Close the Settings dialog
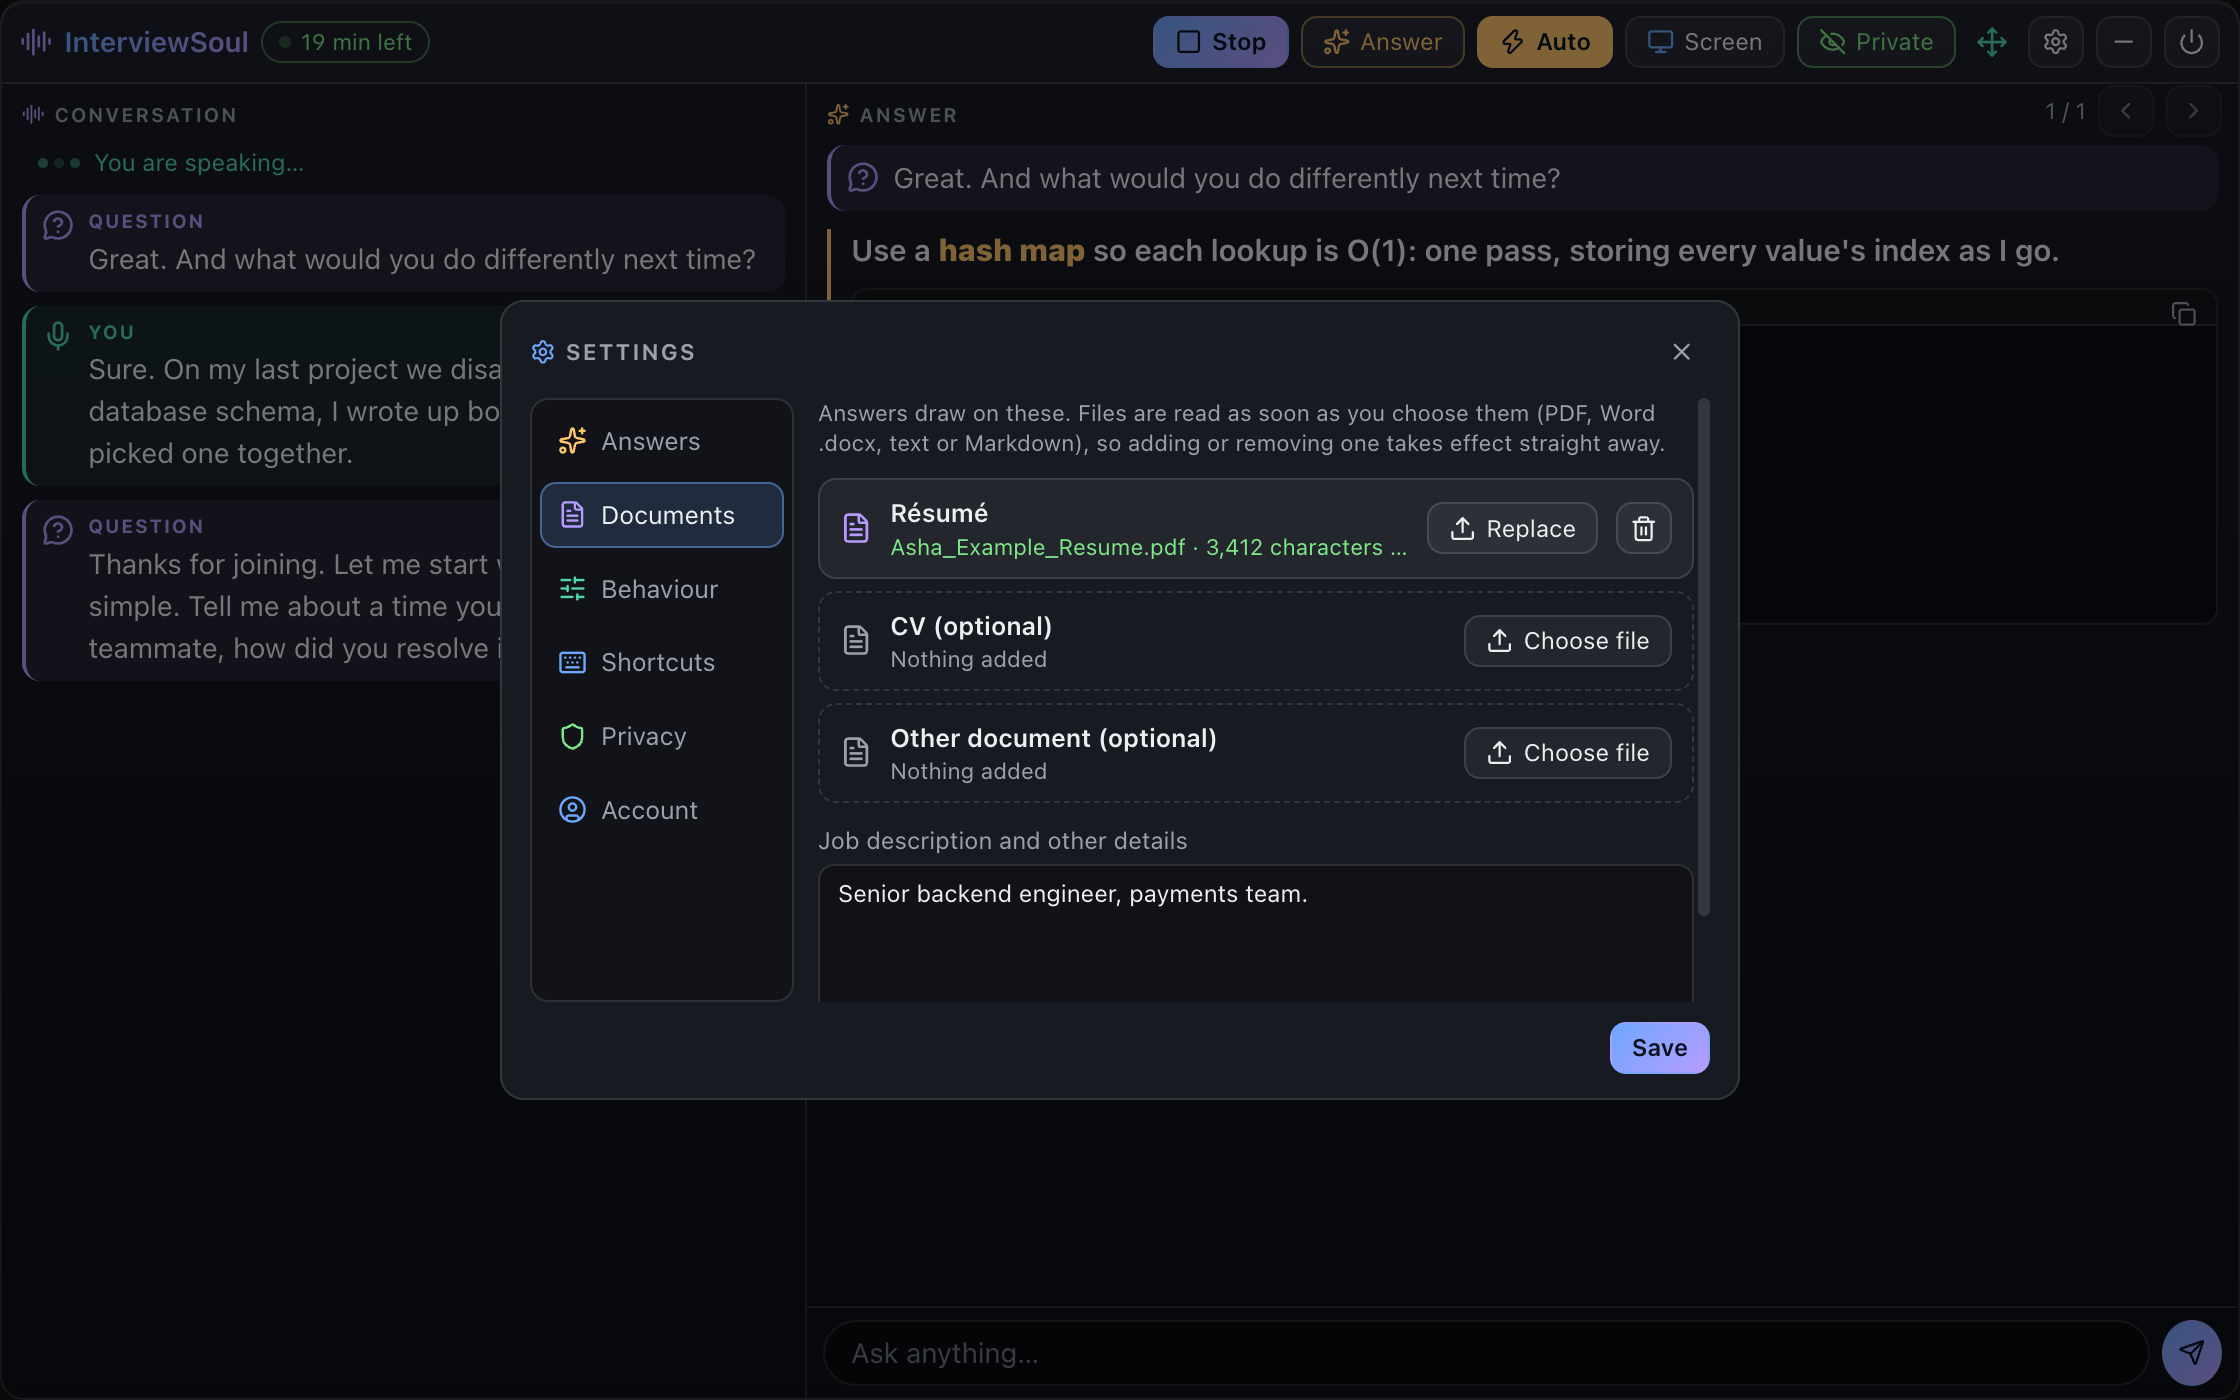Viewport: 2240px width, 1400px height. (x=1681, y=352)
